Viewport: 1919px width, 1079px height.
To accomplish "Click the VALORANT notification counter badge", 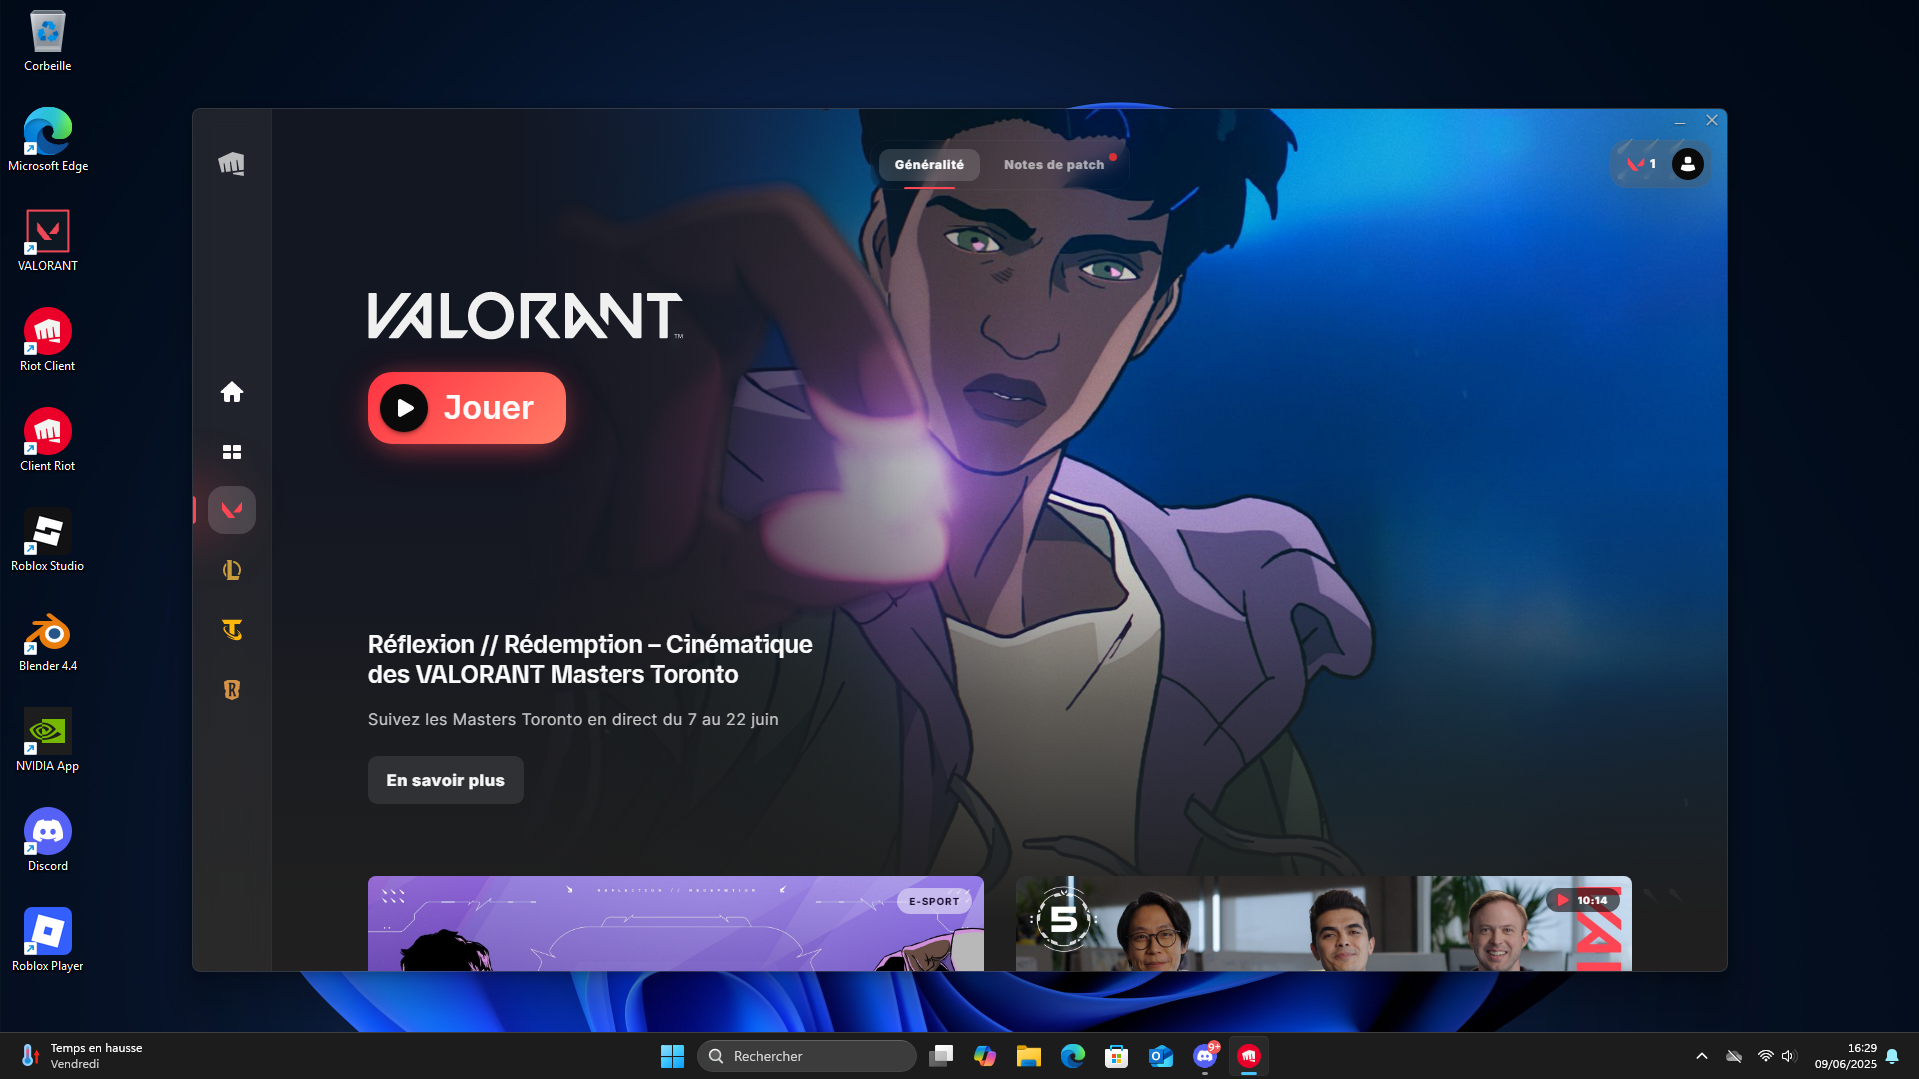I will pyautogui.click(x=1641, y=164).
